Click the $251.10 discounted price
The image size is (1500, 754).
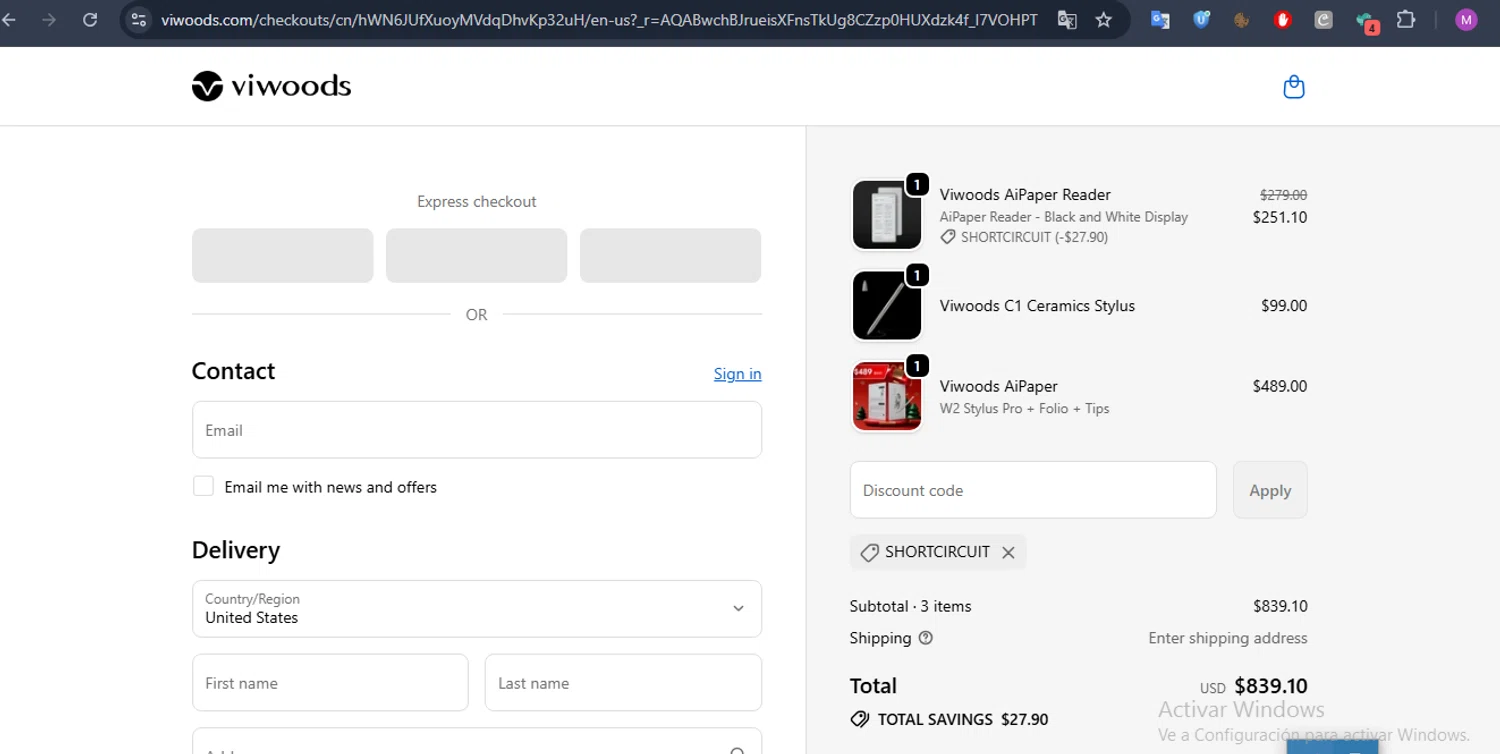pyautogui.click(x=1279, y=217)
